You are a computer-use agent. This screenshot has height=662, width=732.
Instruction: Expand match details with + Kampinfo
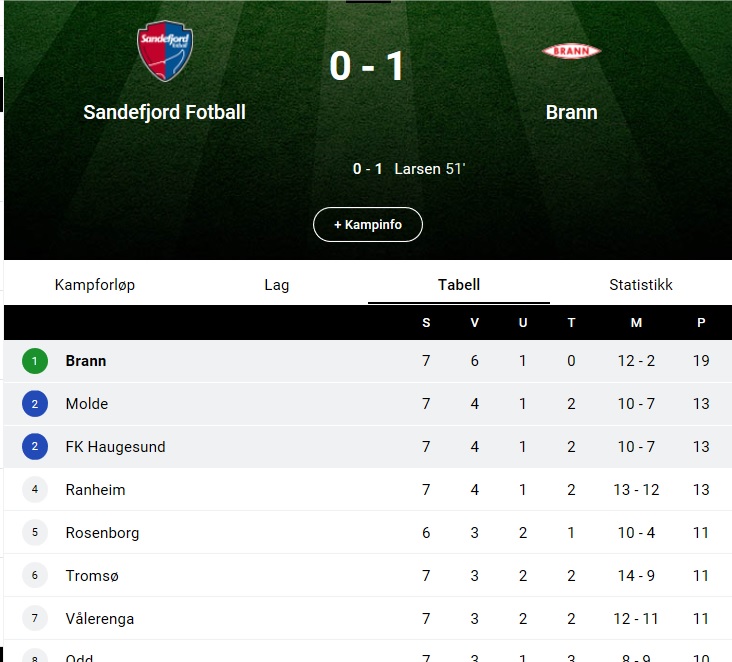click(x=368, y=225)
